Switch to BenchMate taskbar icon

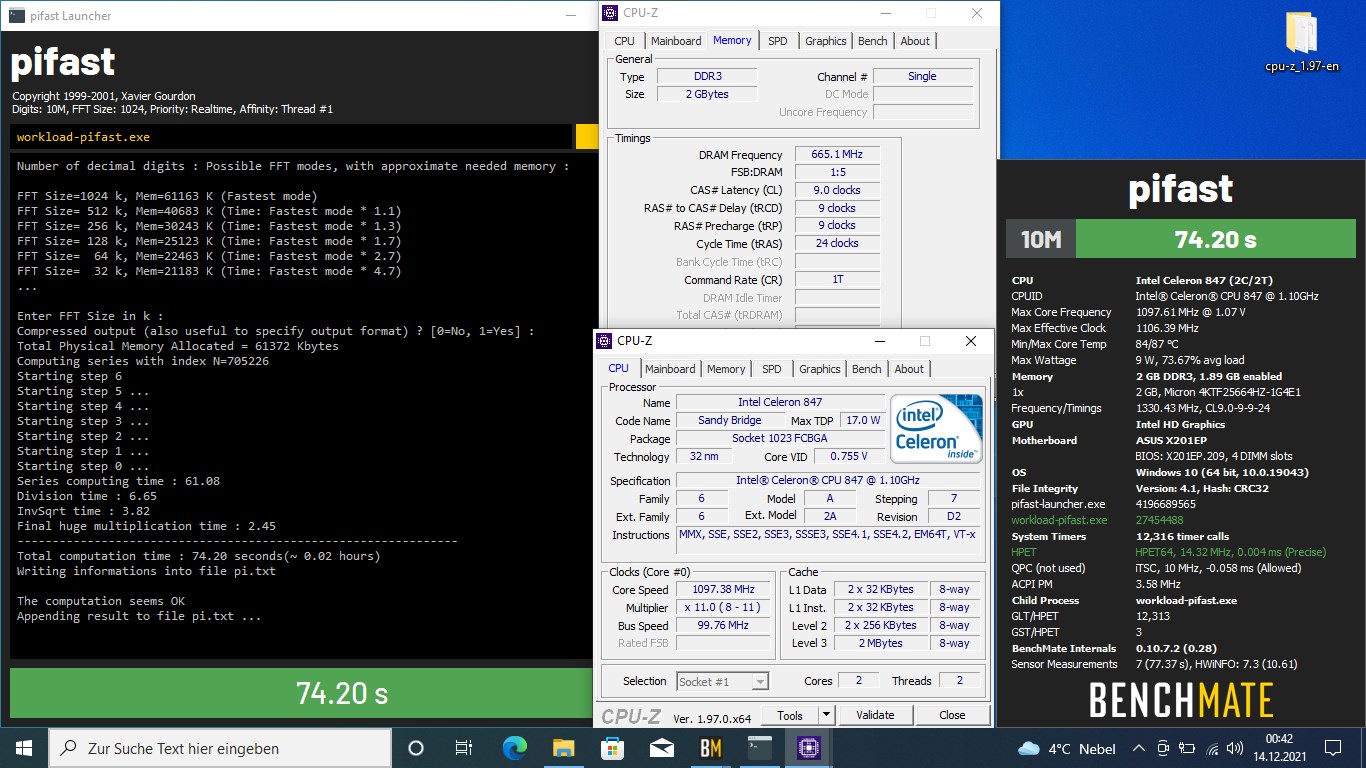[710, 747]
